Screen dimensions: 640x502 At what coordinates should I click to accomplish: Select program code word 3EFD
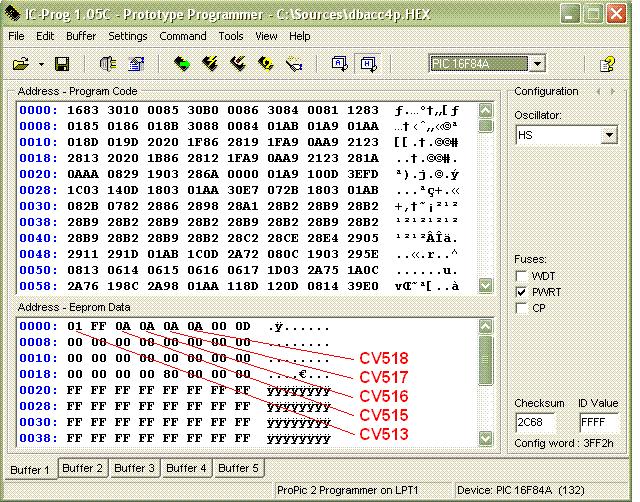(x=363, y=174)
